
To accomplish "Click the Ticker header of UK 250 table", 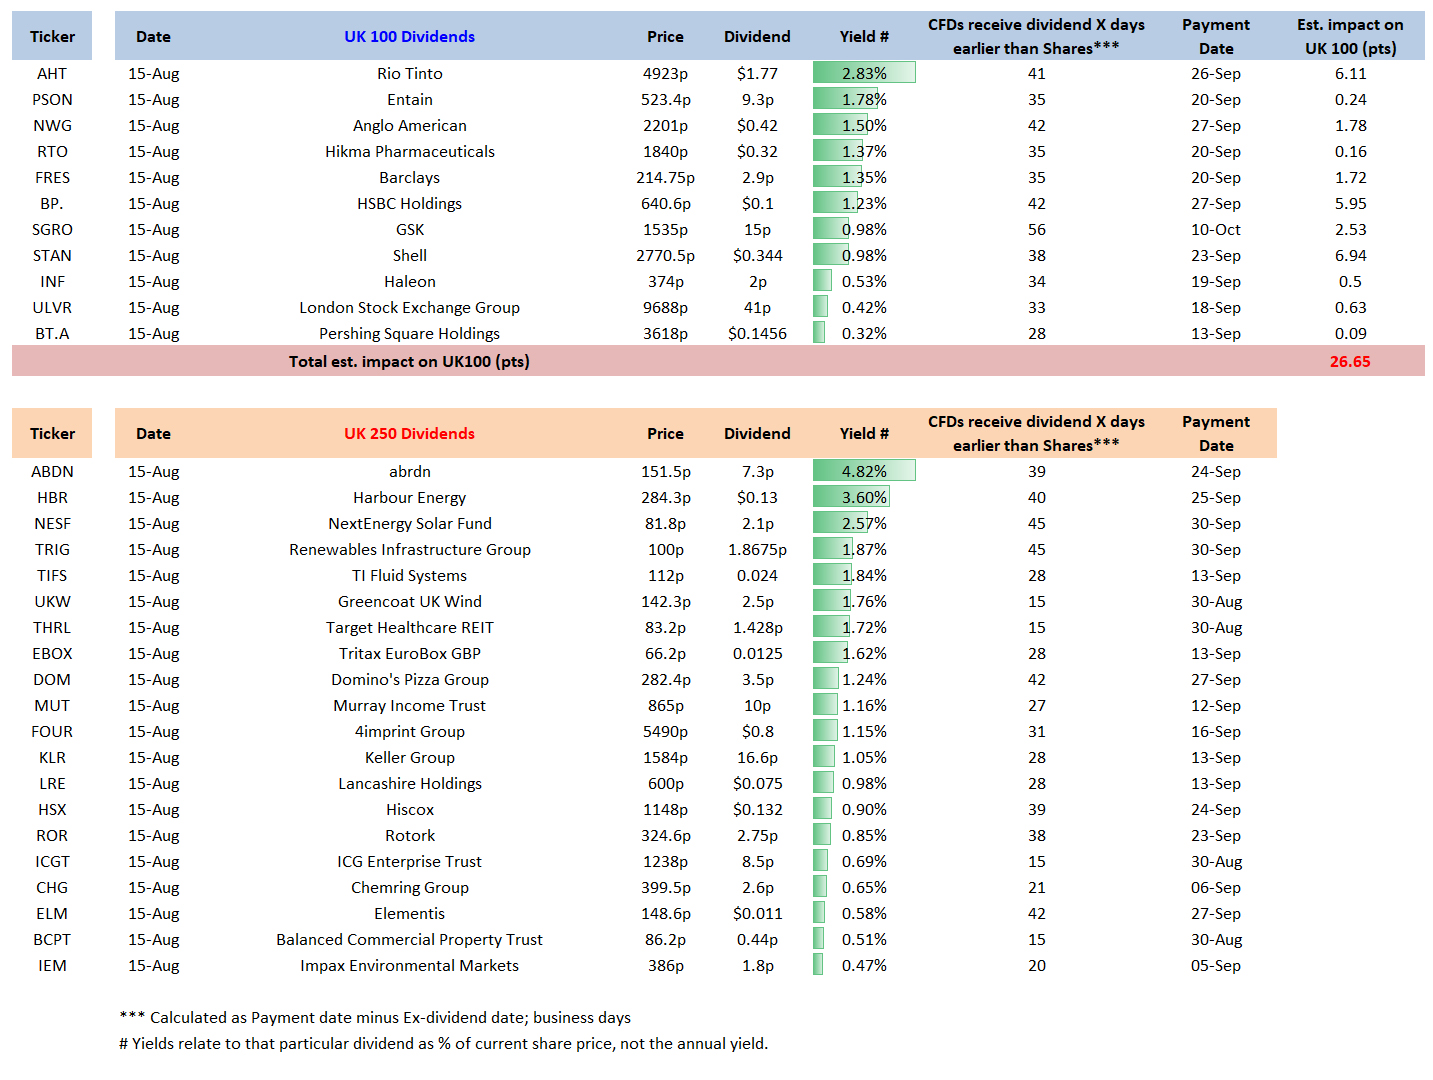I will (x=52, y=434).
